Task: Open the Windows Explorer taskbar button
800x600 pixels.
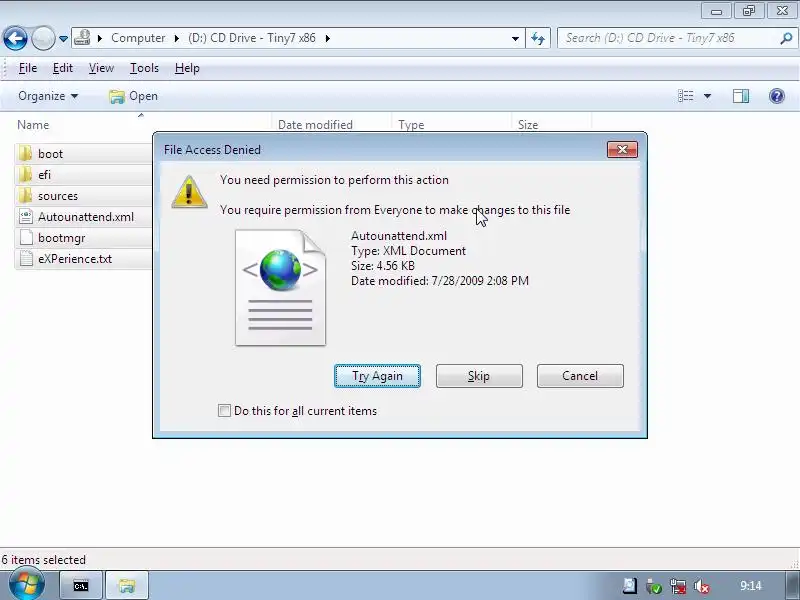Action: click(127, 586)
